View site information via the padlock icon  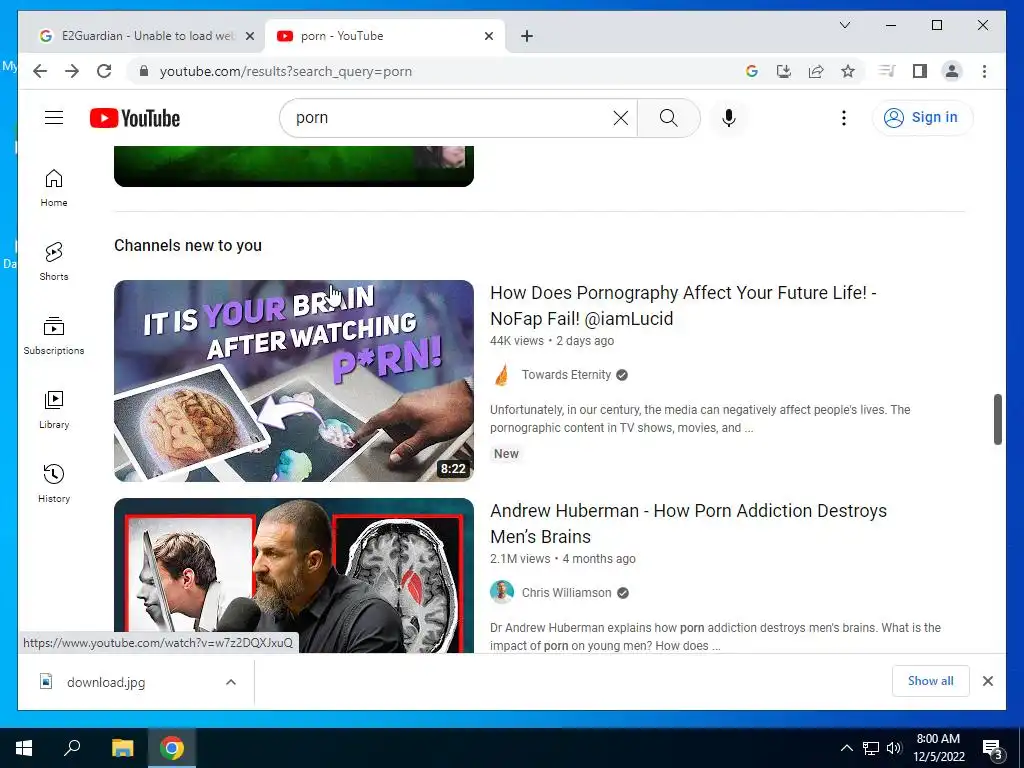144,71
